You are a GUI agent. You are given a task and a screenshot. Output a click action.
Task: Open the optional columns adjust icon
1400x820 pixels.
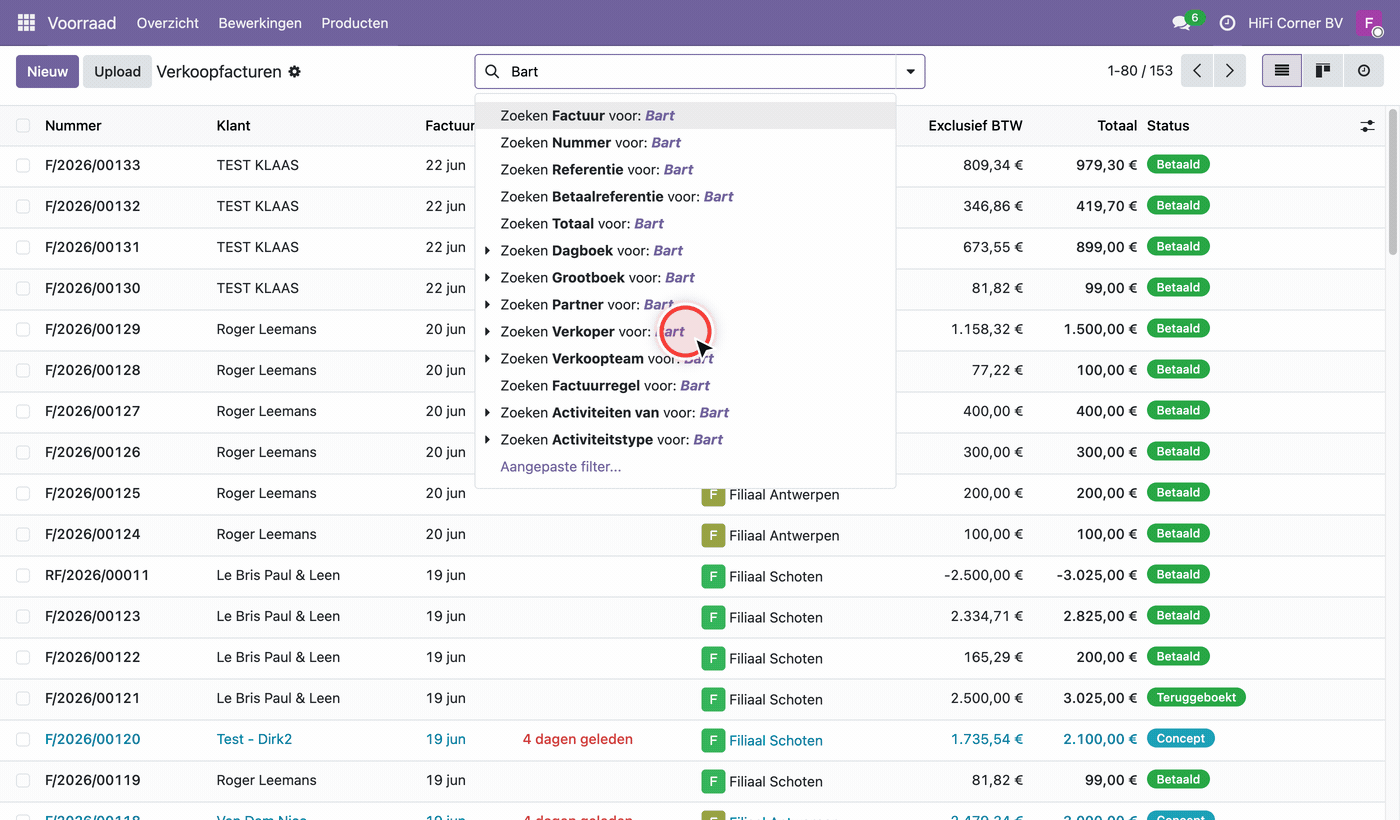[x=1367, y=126]
